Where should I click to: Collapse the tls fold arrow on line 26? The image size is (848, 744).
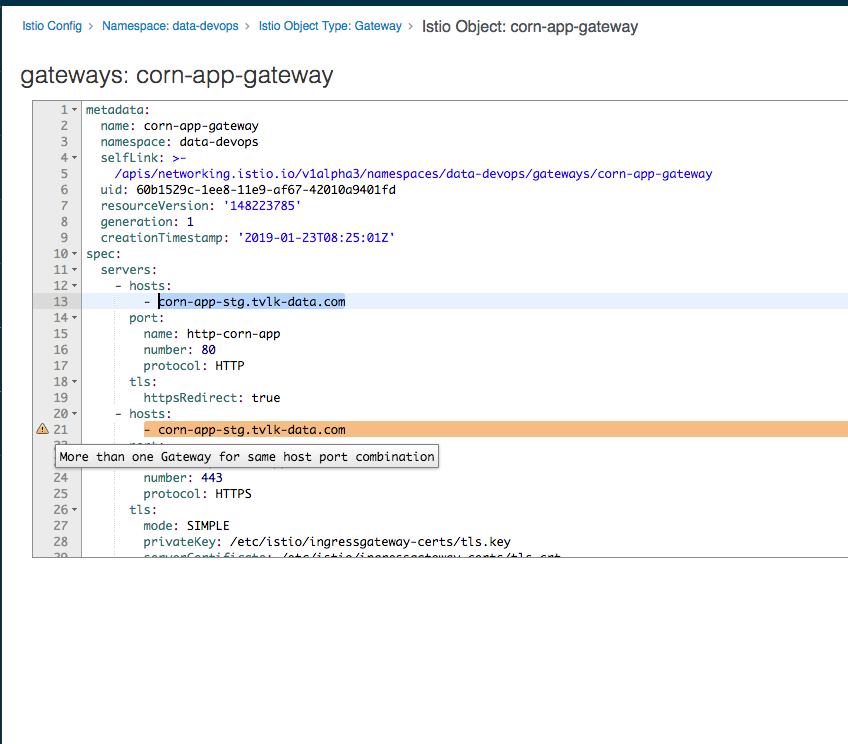coord(75,510)
